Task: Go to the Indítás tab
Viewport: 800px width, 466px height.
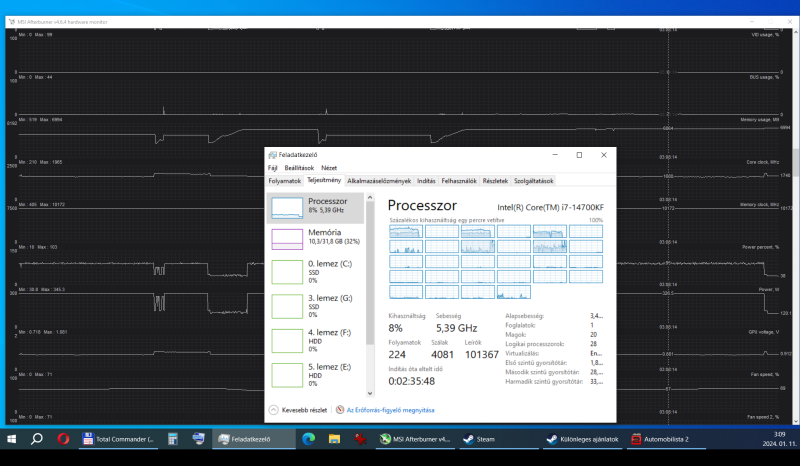Action: click(x=426, y=181)
